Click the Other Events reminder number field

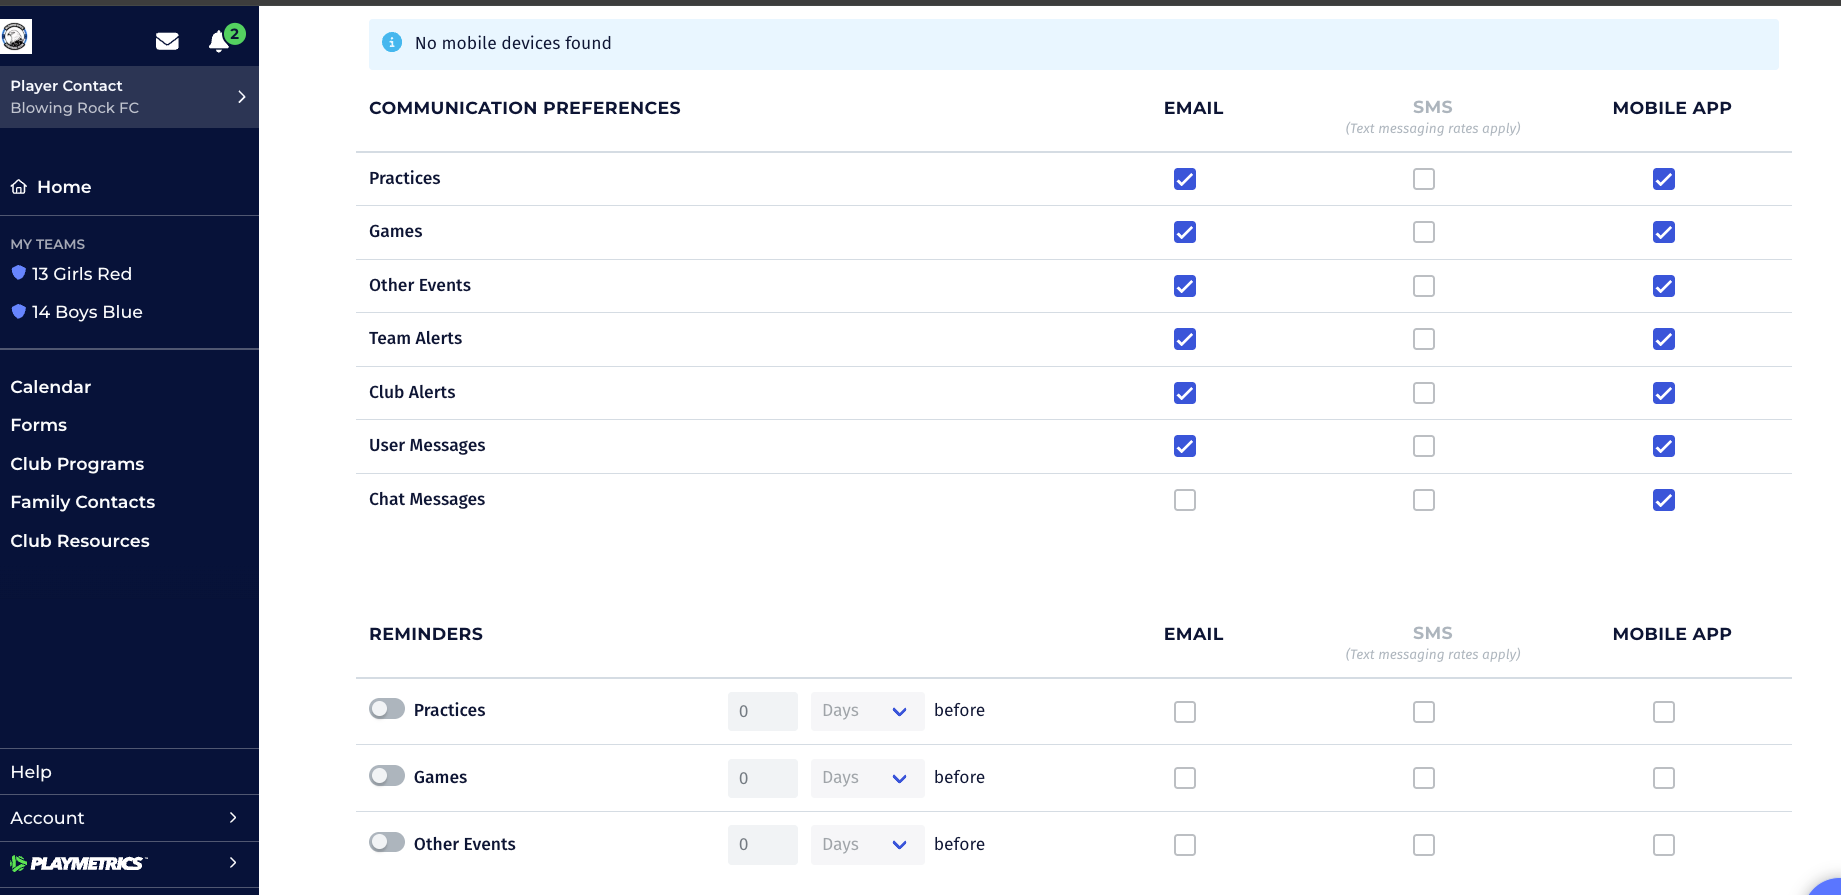click(x=763, y=845)
